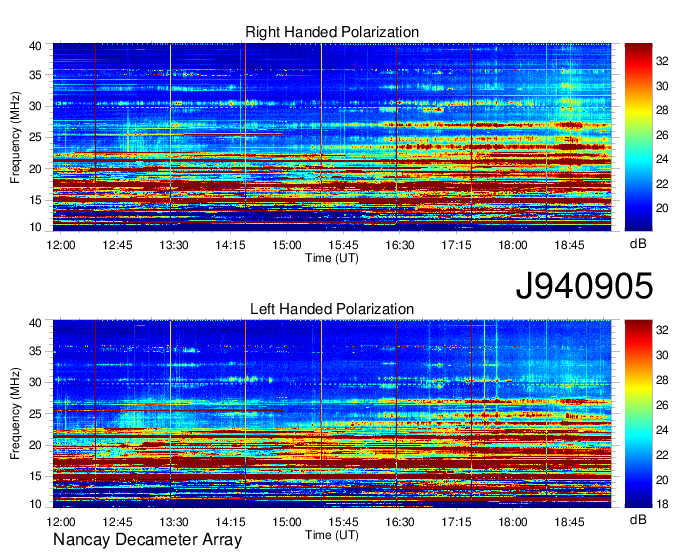Click the Left Handed polarization color scale bar
This screenshot has height=552, width=680.
(x=638, y=414)
